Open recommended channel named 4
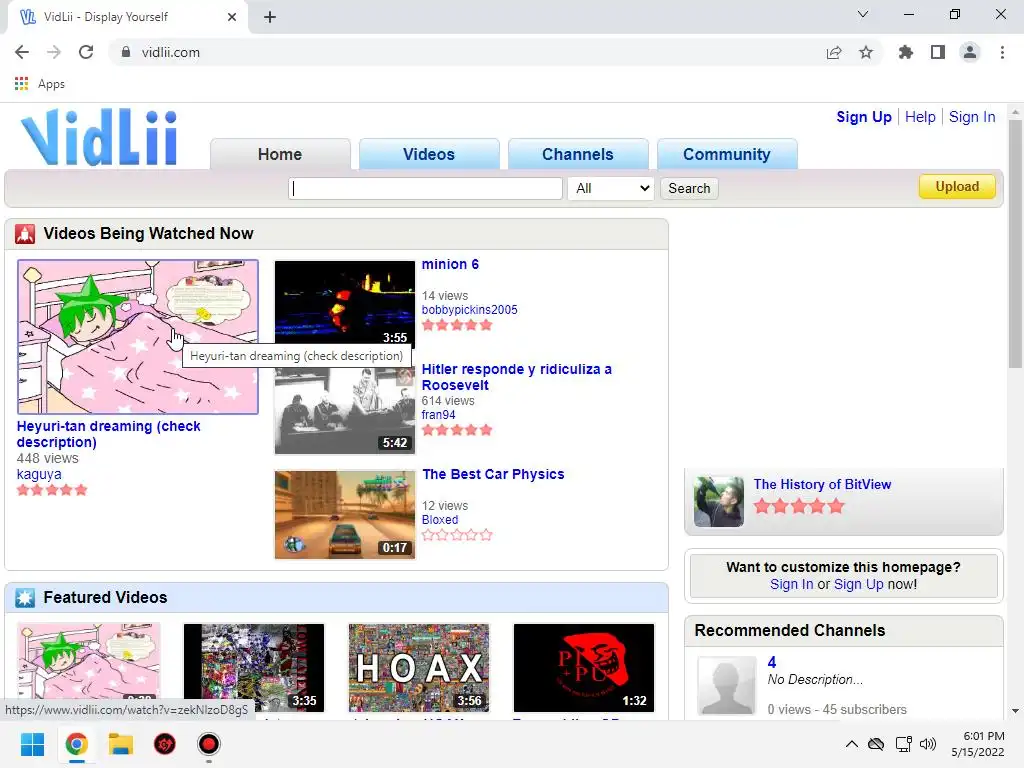This screenshot has height=768, width=1024. point(772,662)
